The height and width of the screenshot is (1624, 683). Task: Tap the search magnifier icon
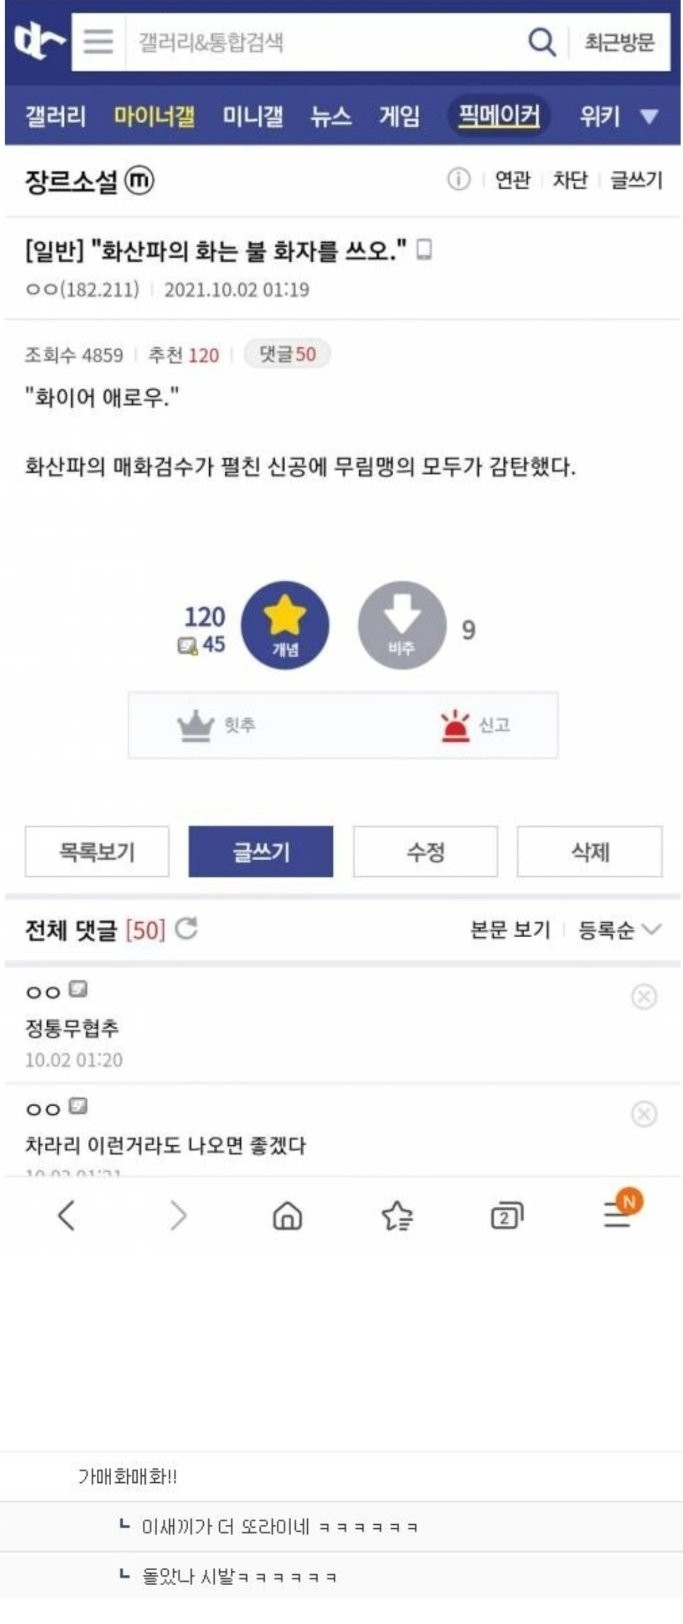tap(541, 42)
